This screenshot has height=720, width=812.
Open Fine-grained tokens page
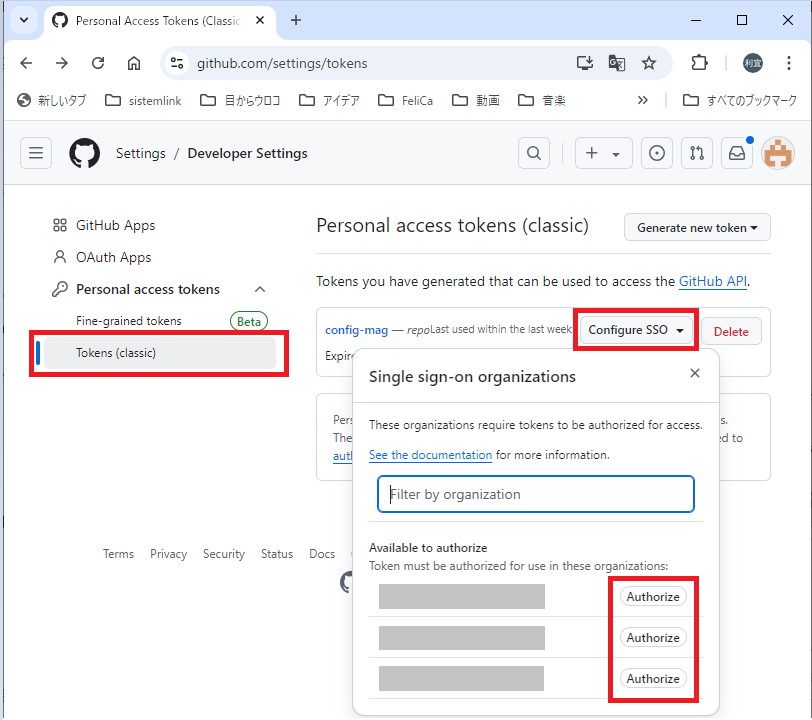[x=128, y=321]
